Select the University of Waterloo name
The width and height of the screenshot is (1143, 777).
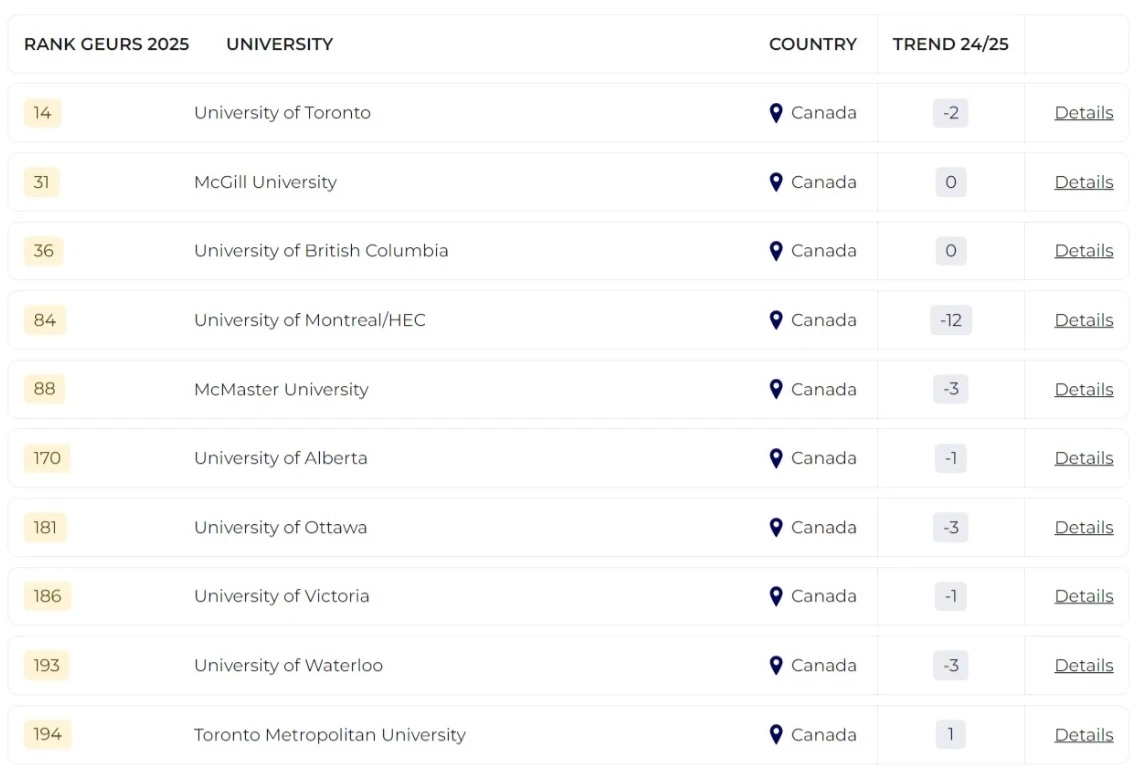point(288,665)
